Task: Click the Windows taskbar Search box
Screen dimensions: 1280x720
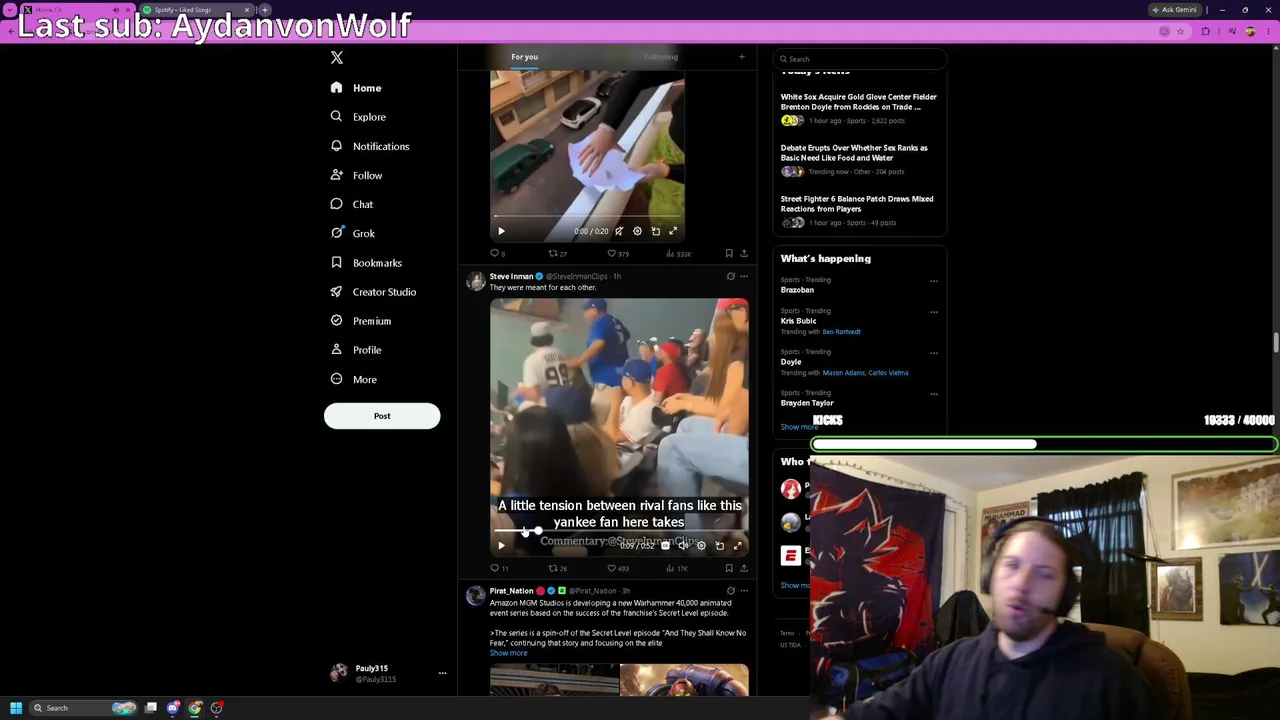Action: [84, 708]
